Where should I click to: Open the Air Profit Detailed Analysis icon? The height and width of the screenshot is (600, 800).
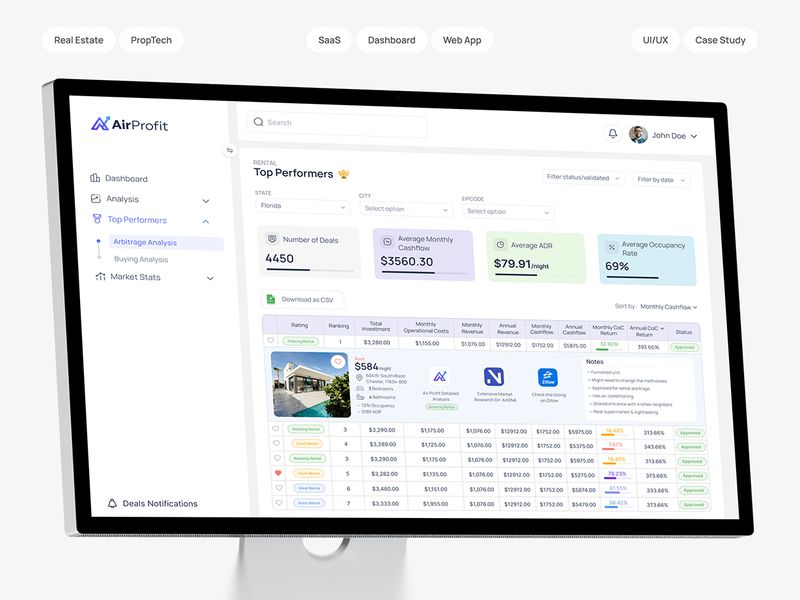coord(440,377)
